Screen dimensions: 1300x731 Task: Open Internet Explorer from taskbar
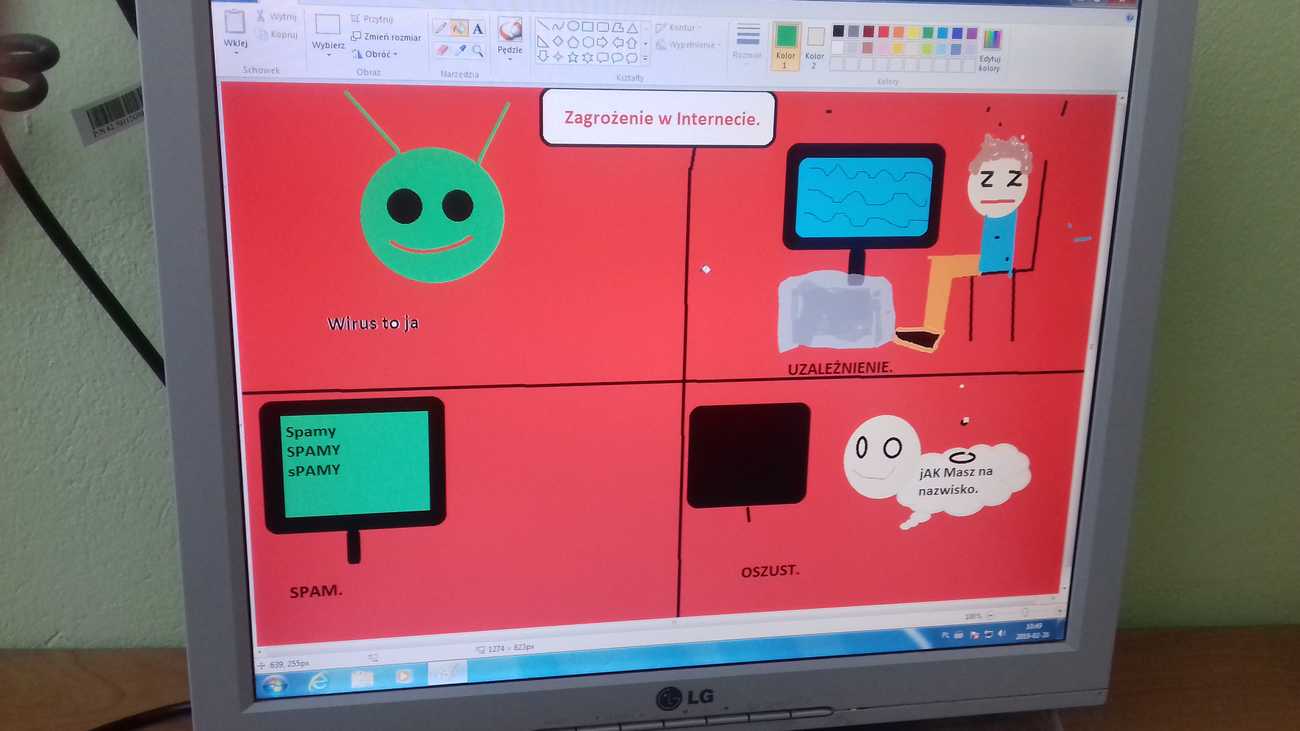tap(318, 681)
